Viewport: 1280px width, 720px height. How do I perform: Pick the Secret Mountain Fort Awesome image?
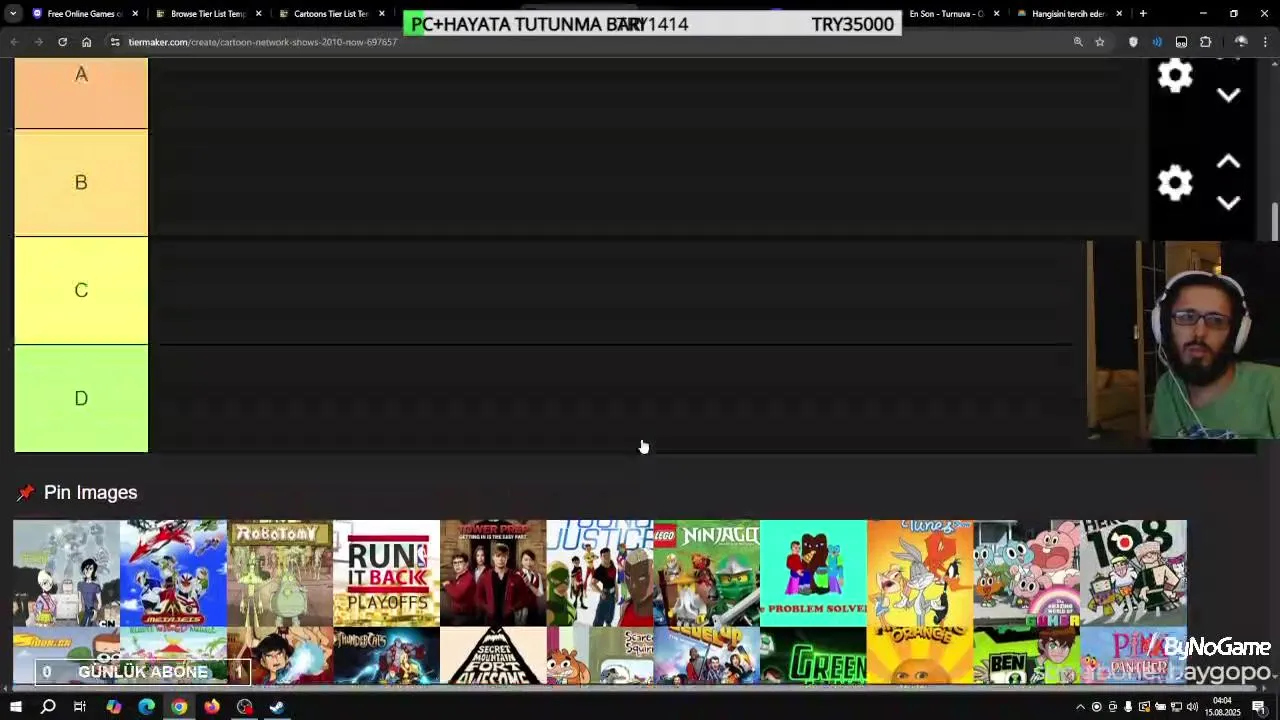[493, 656]
